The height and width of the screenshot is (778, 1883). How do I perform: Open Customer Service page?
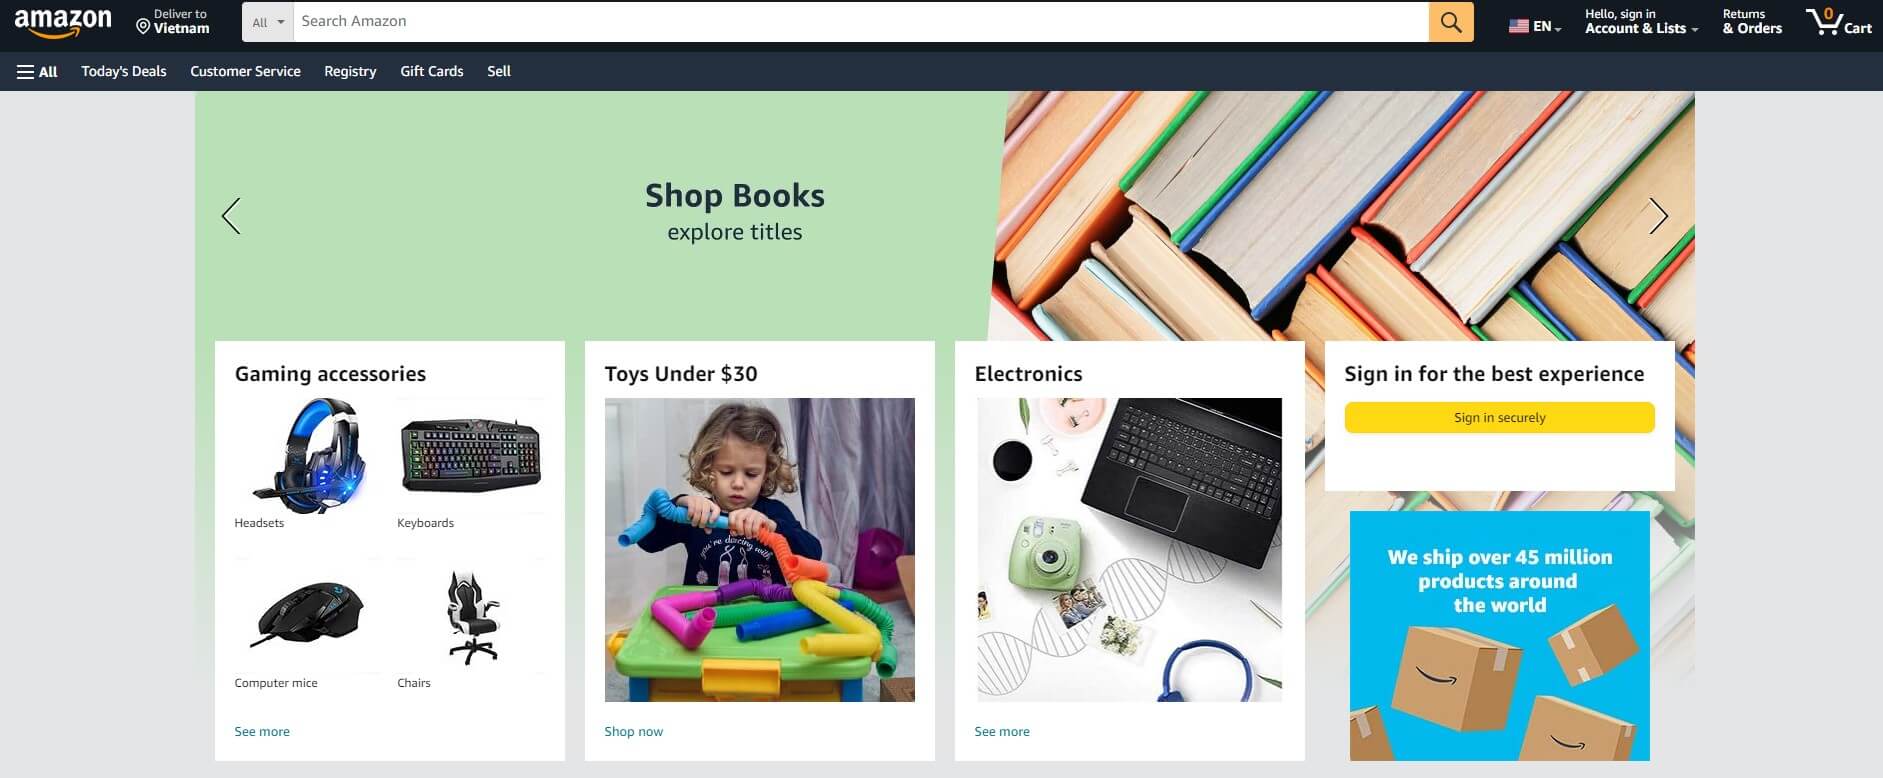coord(245,72)
